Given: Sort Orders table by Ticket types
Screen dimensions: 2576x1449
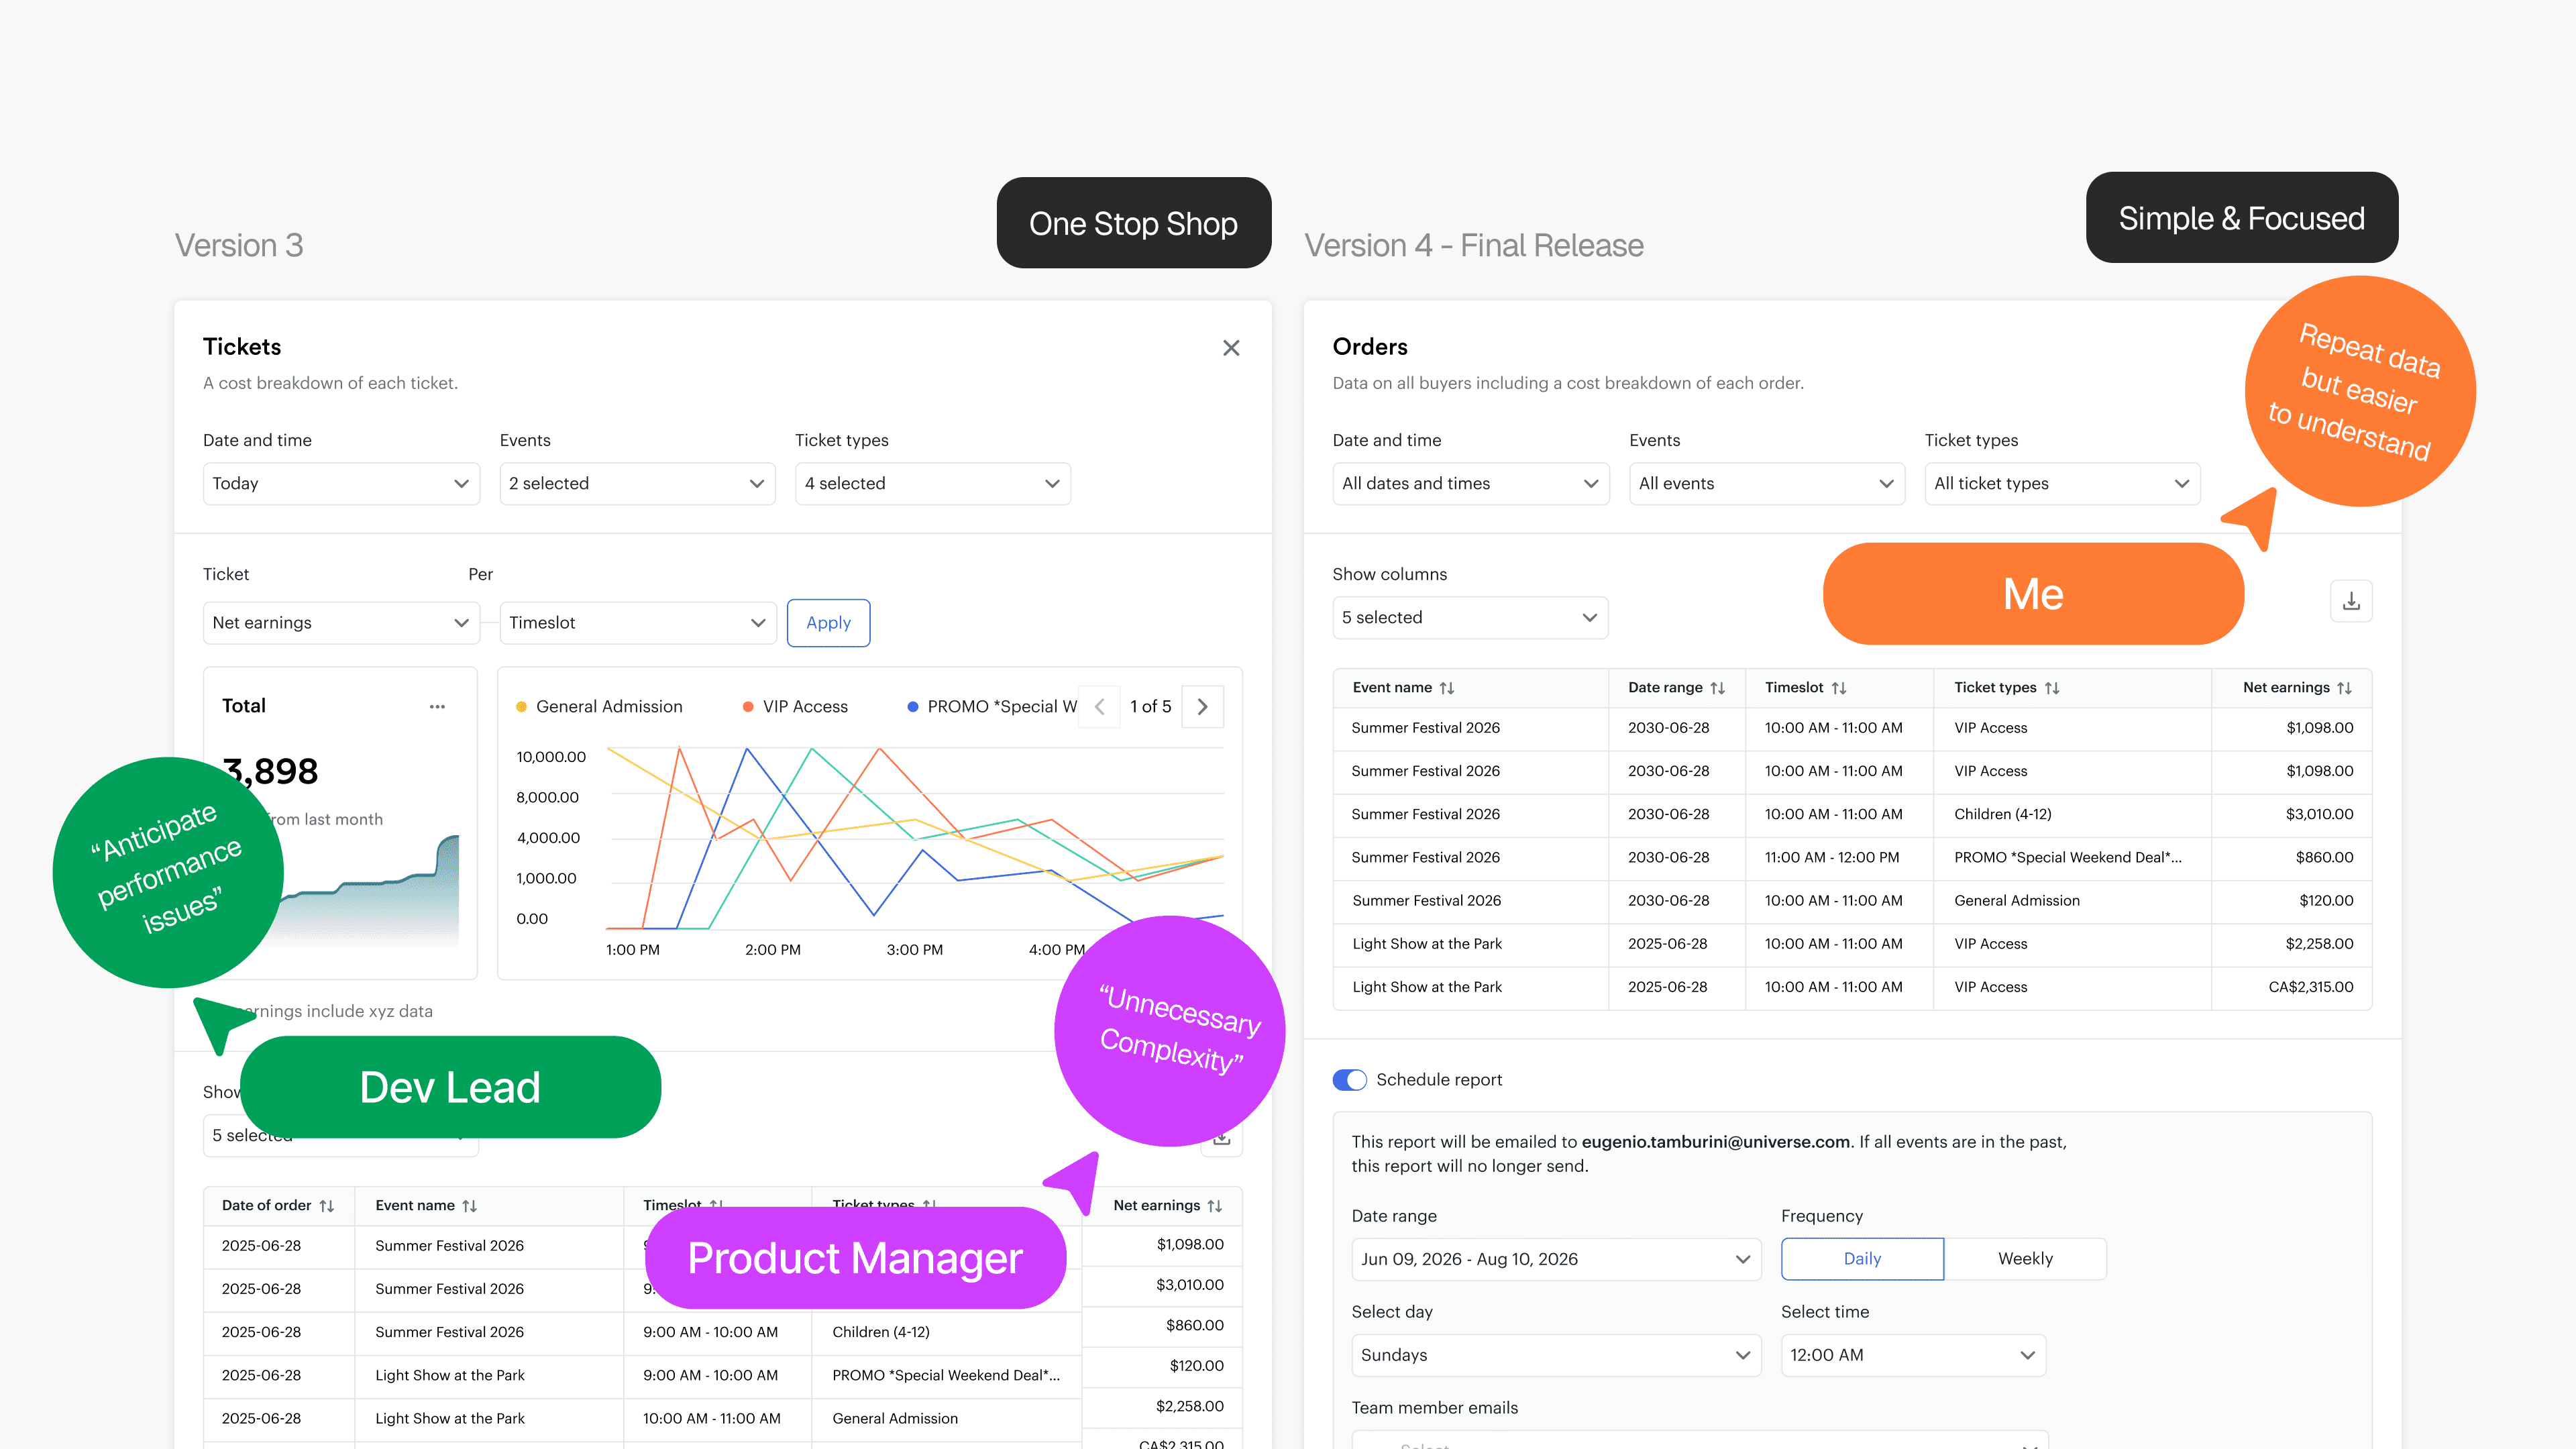Looking at the screenshot, I should coord(2051,688).
